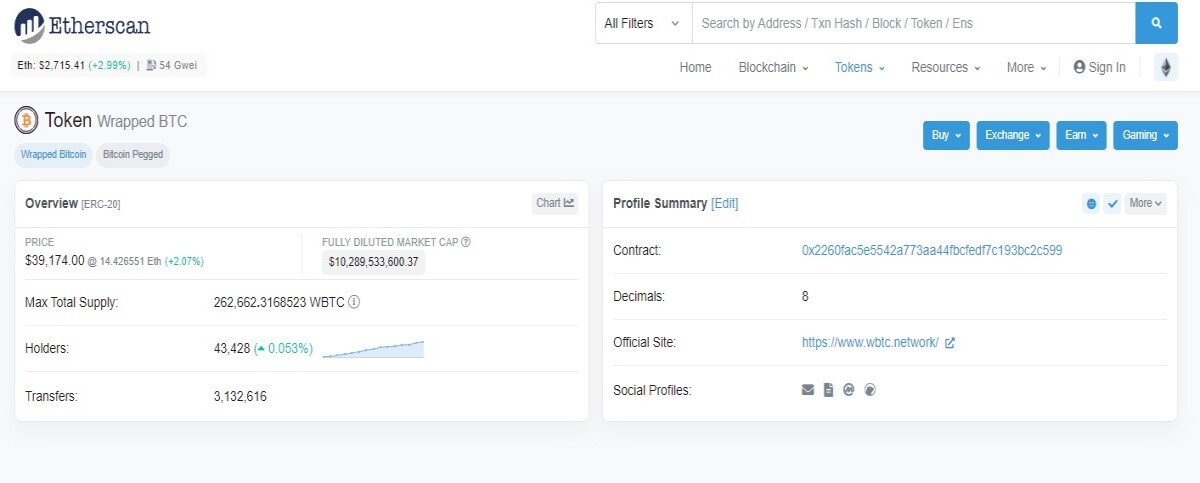Open the email social profile icon

tap(808, 390)
